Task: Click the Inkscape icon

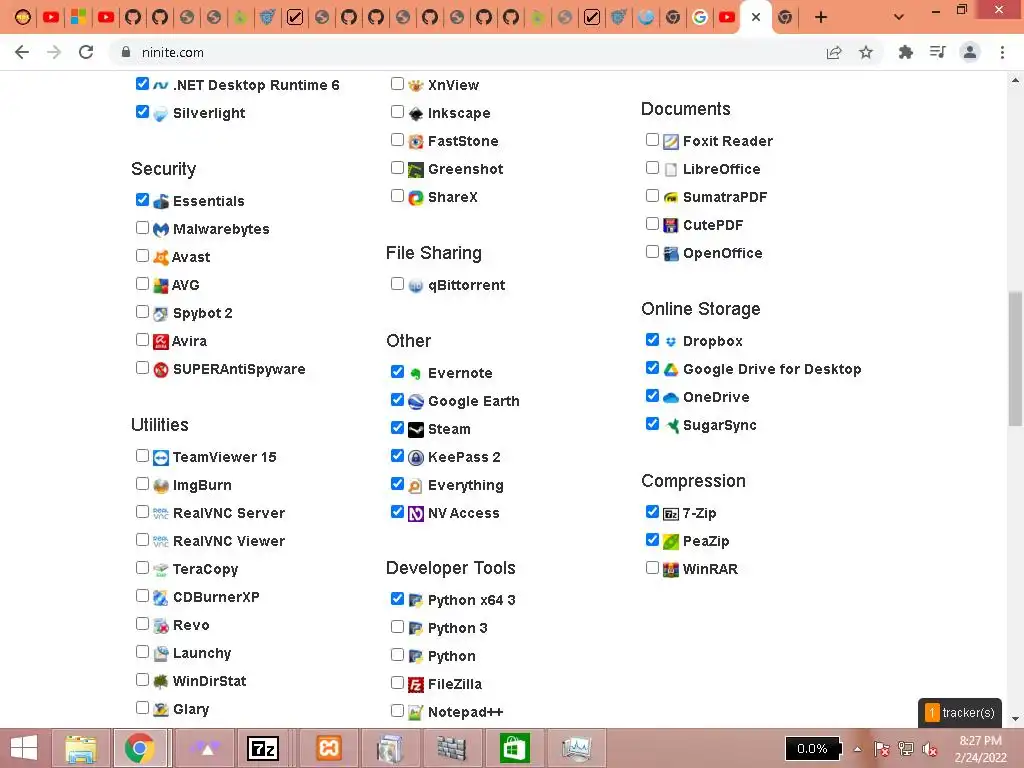Action: (x=416, y=113)
